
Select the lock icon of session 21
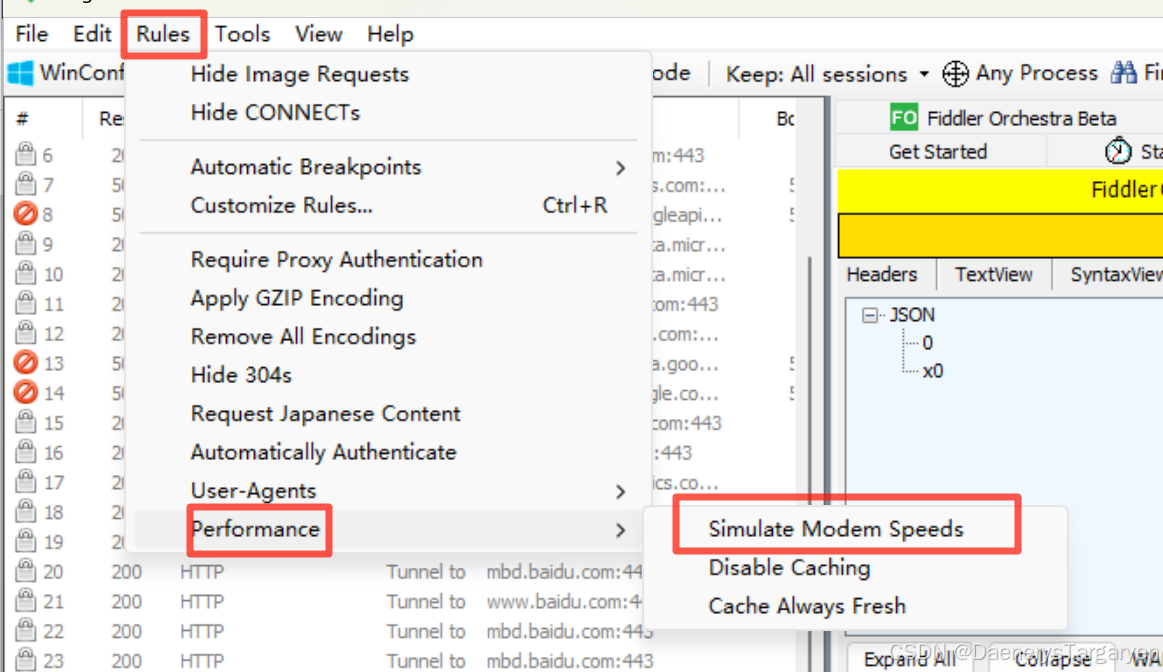pyautogui.click(x=25, y=600)
